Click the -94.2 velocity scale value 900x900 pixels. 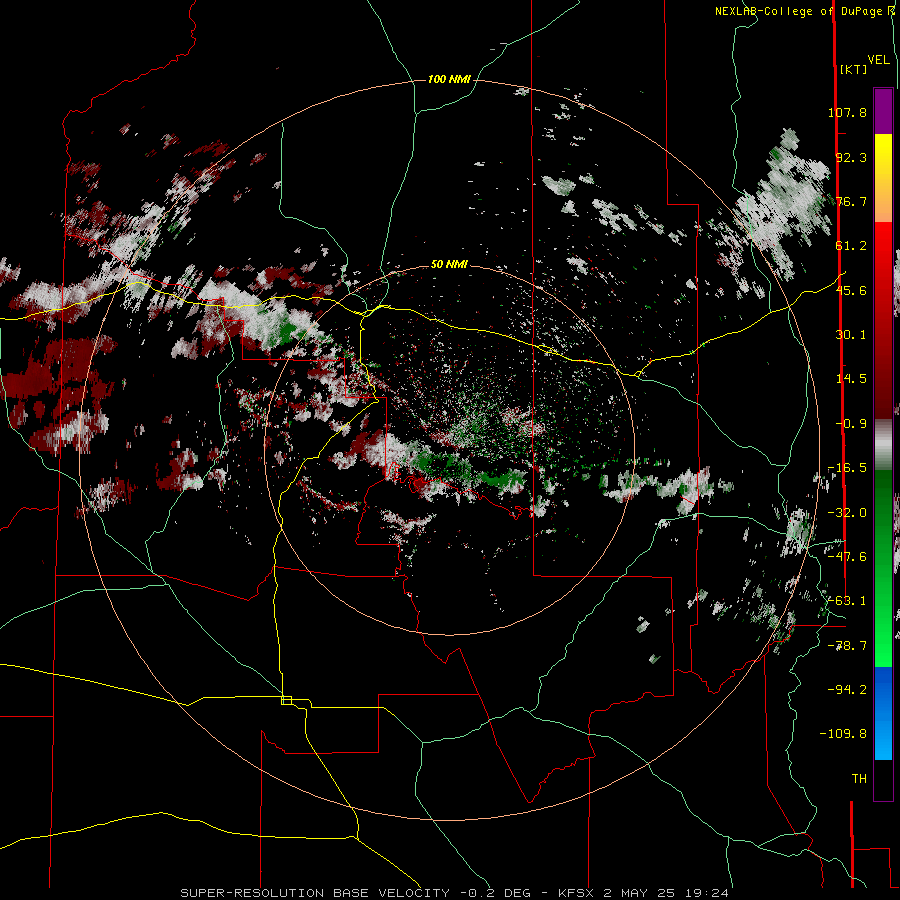[847, 690]
